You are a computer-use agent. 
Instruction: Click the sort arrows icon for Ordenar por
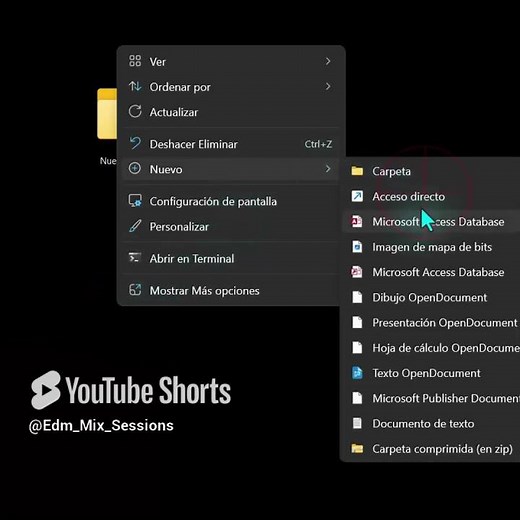pyautogui.click(x=135, y=86)
